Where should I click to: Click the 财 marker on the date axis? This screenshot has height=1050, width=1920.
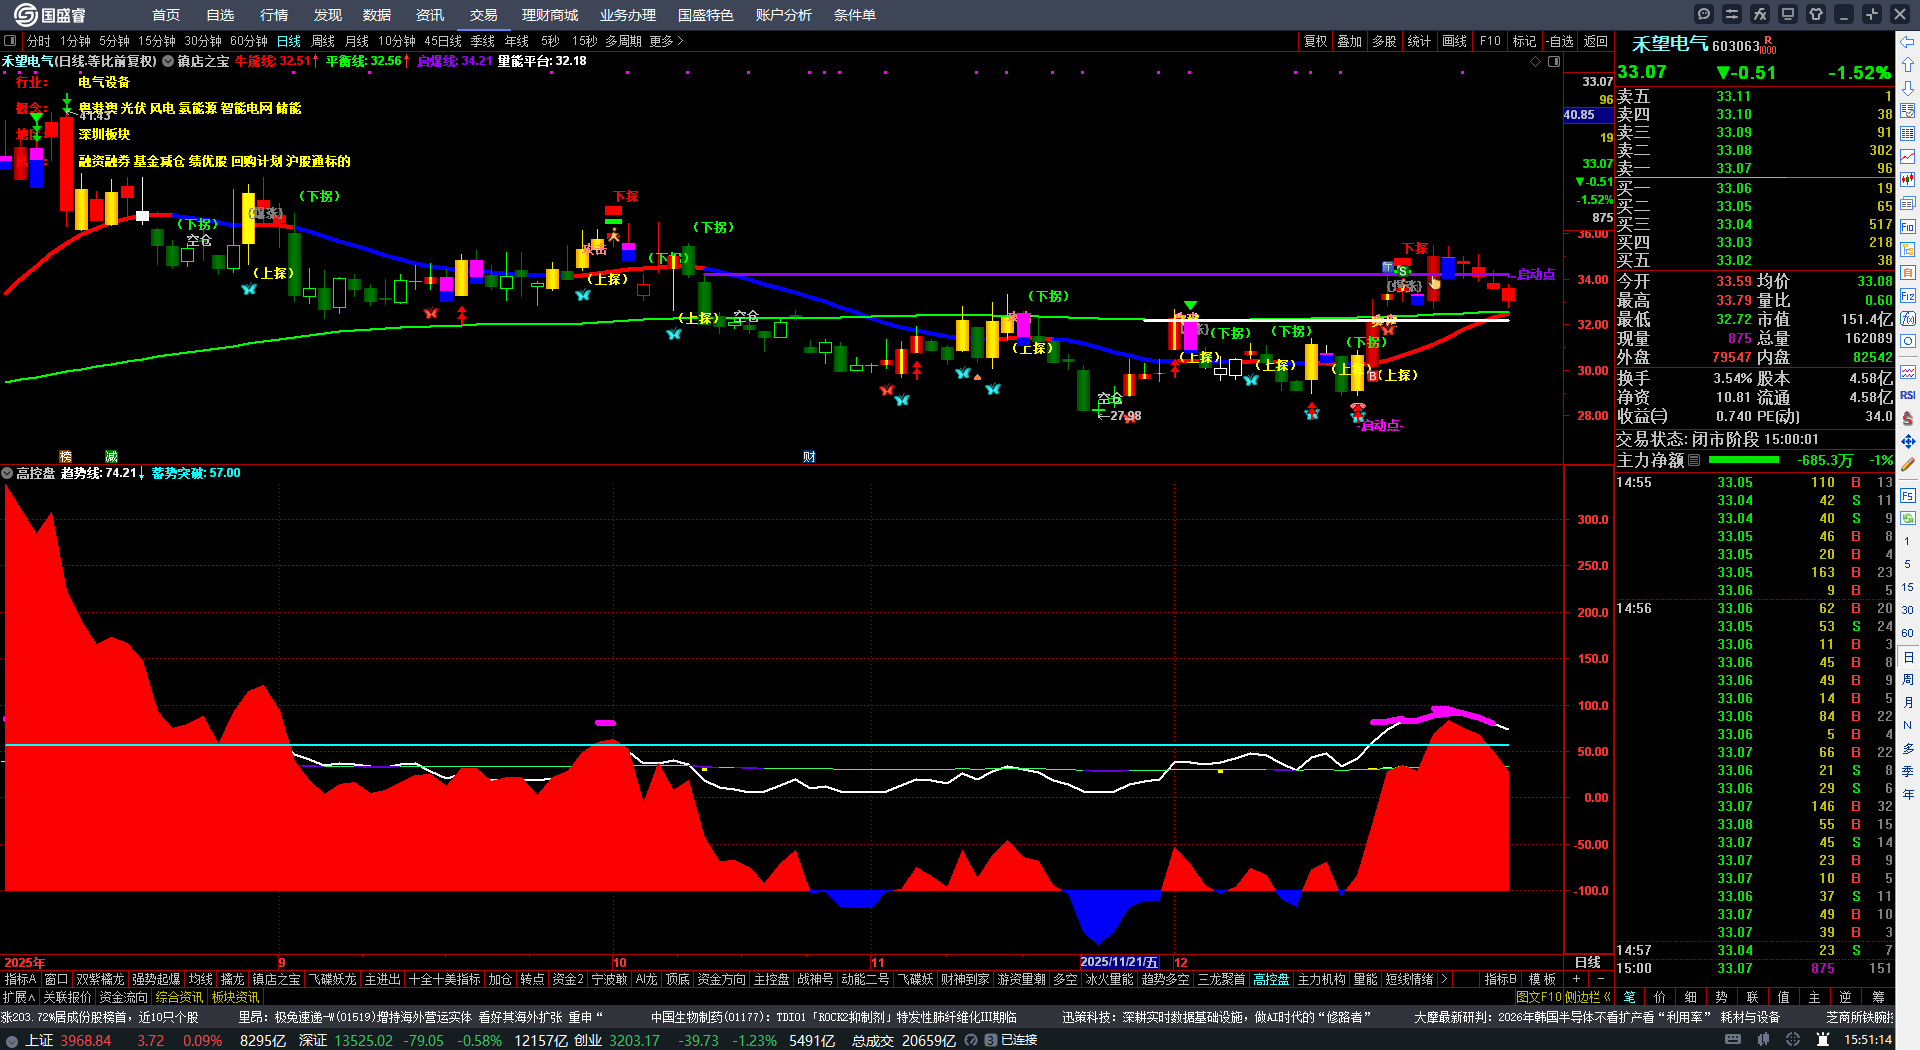pyautogui.click(x=810, y=457)
